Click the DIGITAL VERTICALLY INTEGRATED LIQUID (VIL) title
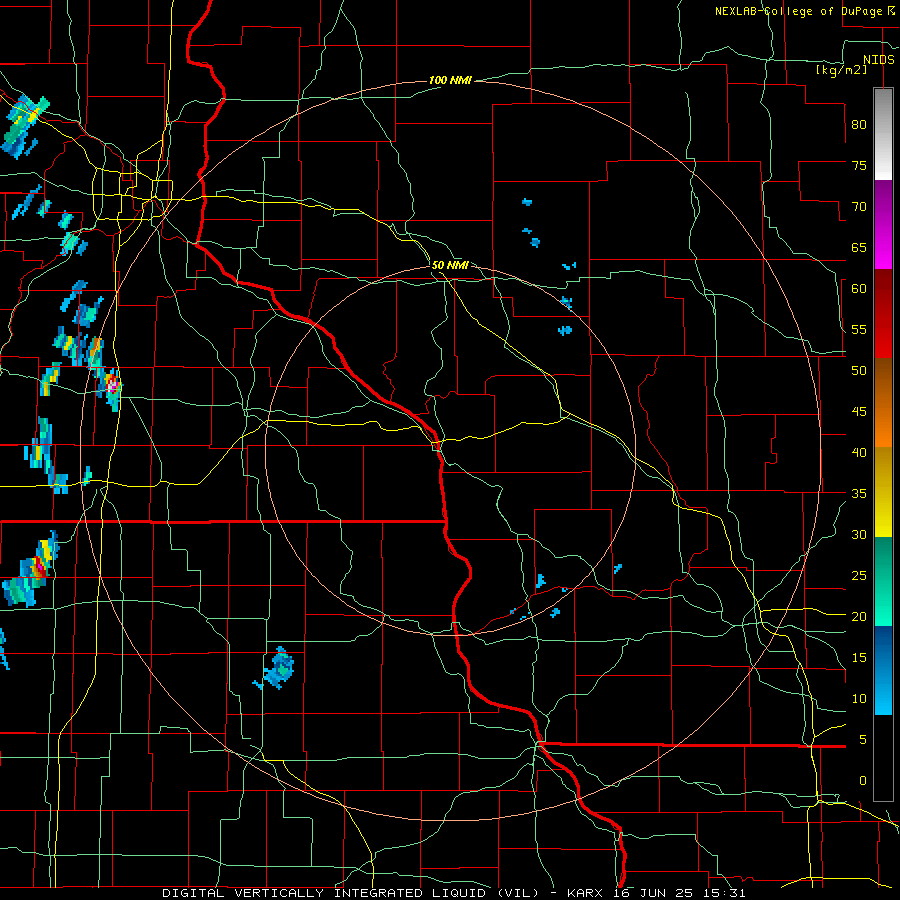This screenshot has width=900, height=900. (x=350, y=893)
